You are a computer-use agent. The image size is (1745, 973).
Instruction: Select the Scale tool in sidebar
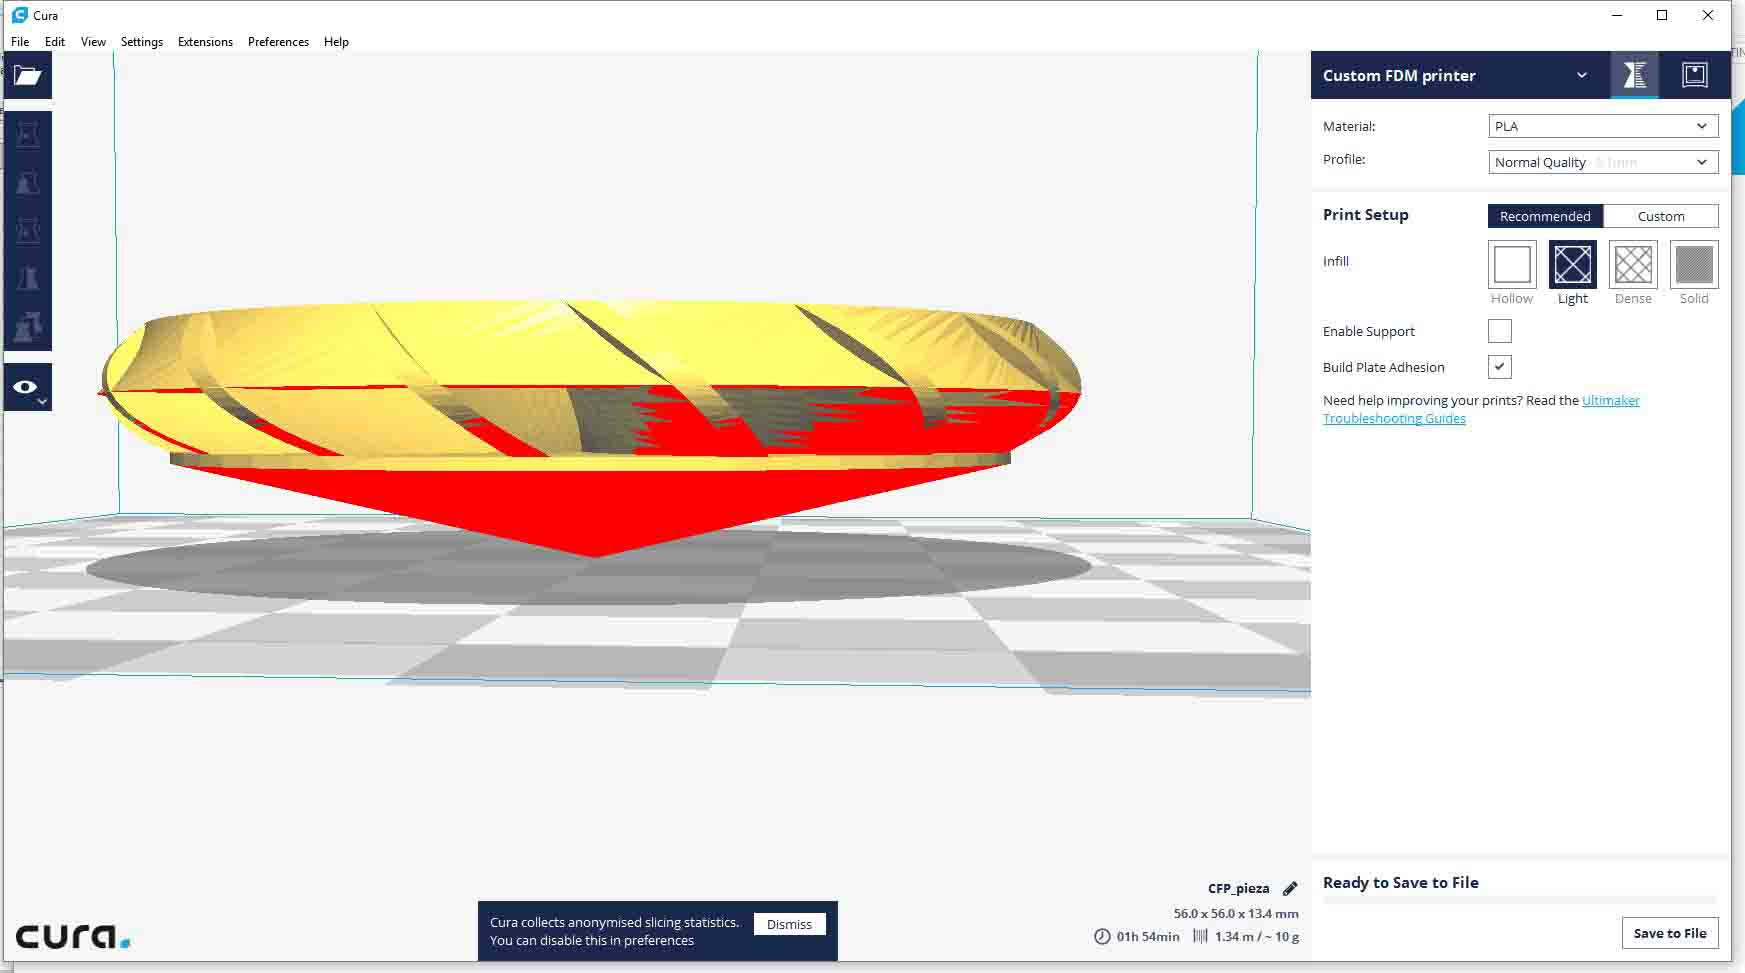[27, 182]
